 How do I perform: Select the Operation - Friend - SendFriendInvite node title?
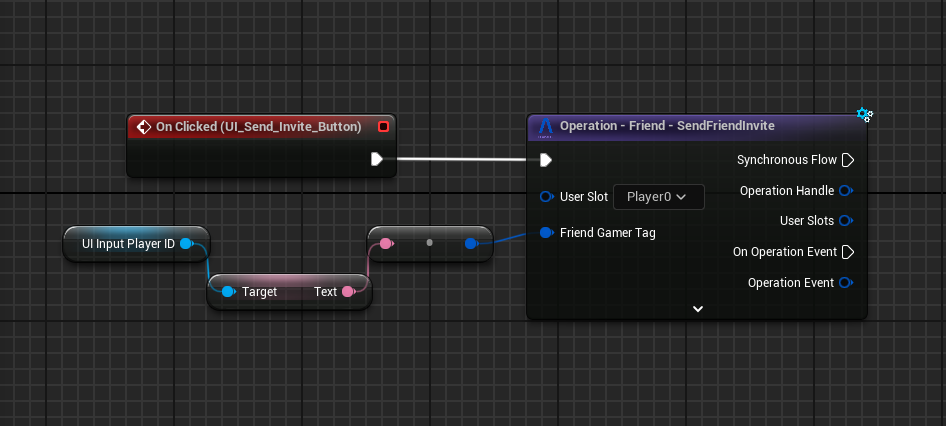(667, 126)
